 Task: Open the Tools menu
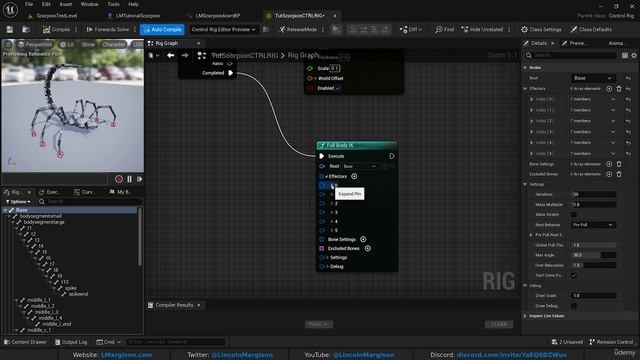coord(113,4)
